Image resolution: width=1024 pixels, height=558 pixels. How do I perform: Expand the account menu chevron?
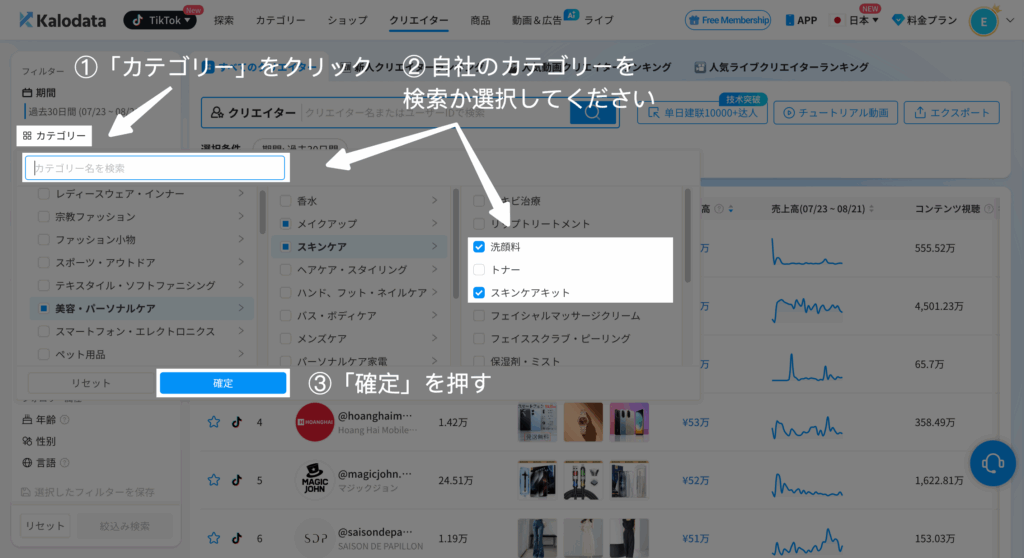[1010, 20]
